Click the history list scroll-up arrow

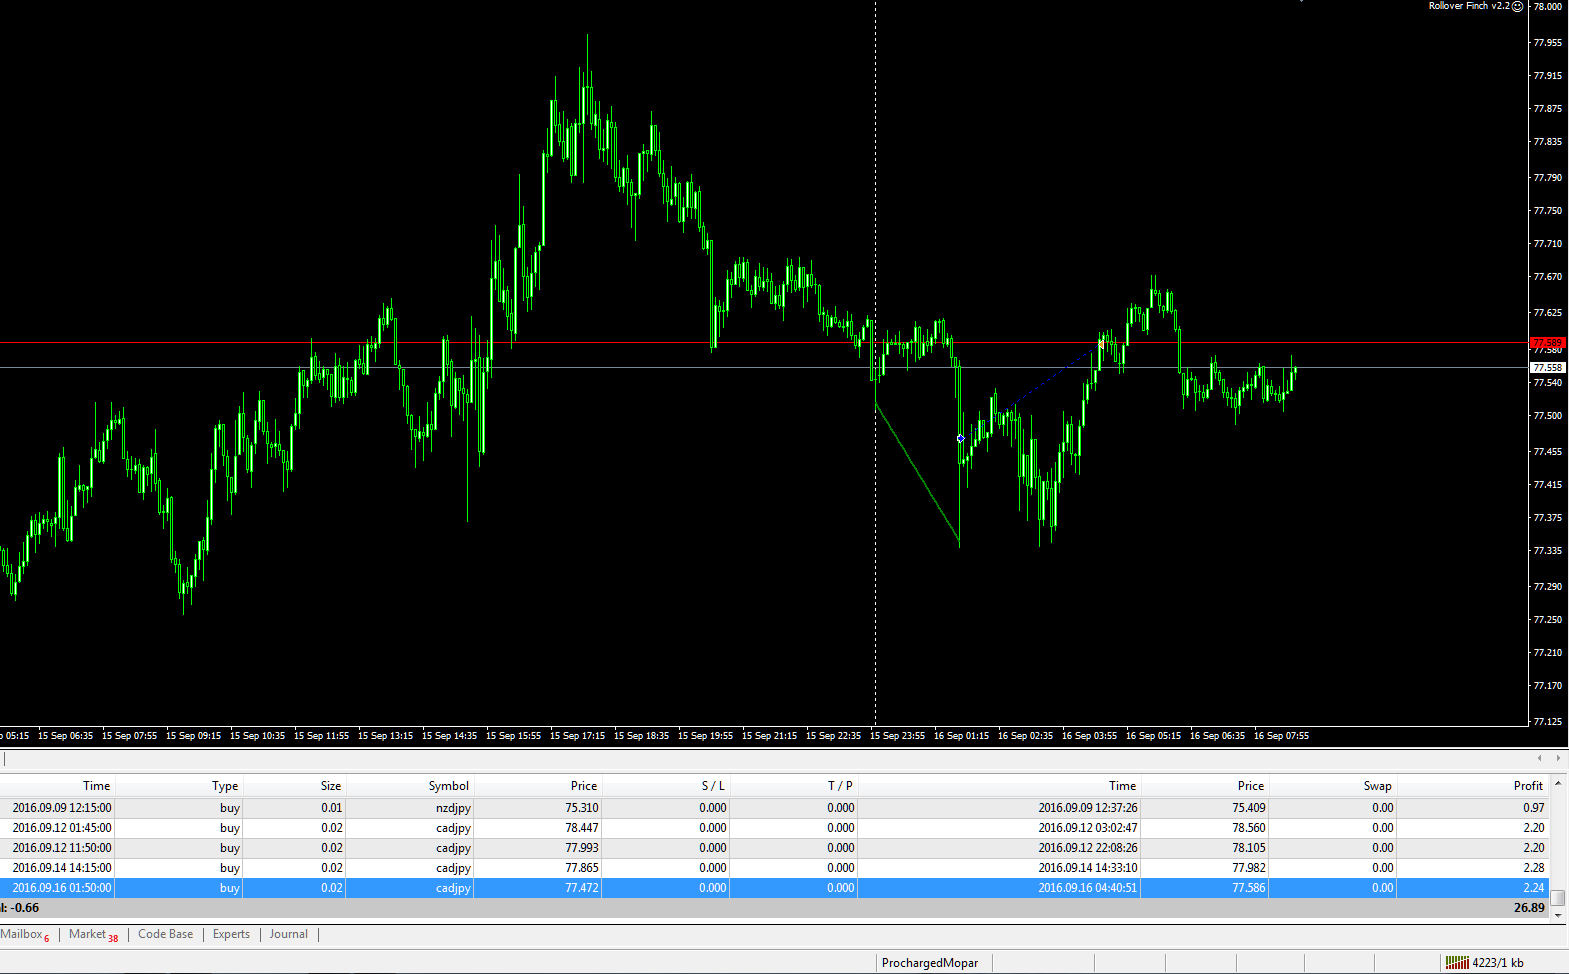[x=1558, y=784]
